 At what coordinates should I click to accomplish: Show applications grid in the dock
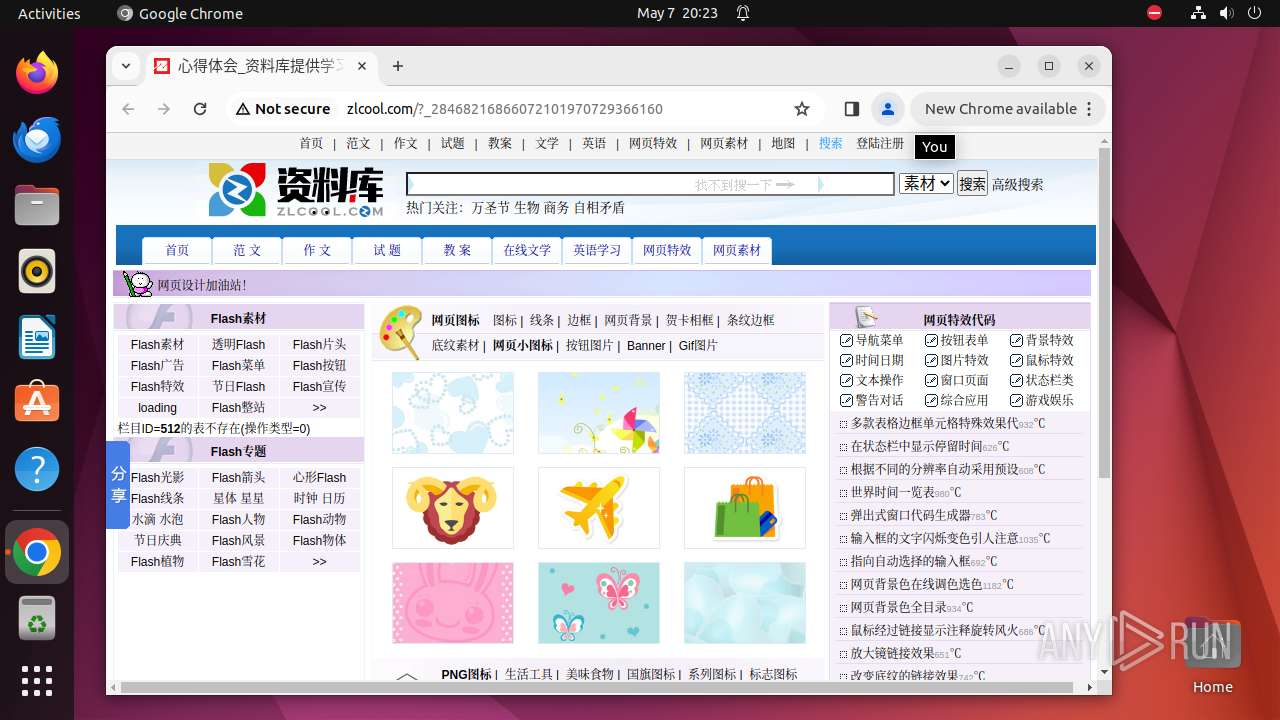click(x=37, y=681)
